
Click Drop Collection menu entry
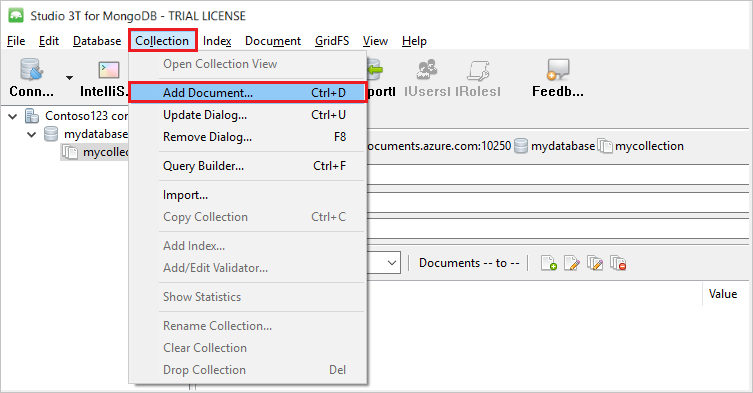(248, 369)
